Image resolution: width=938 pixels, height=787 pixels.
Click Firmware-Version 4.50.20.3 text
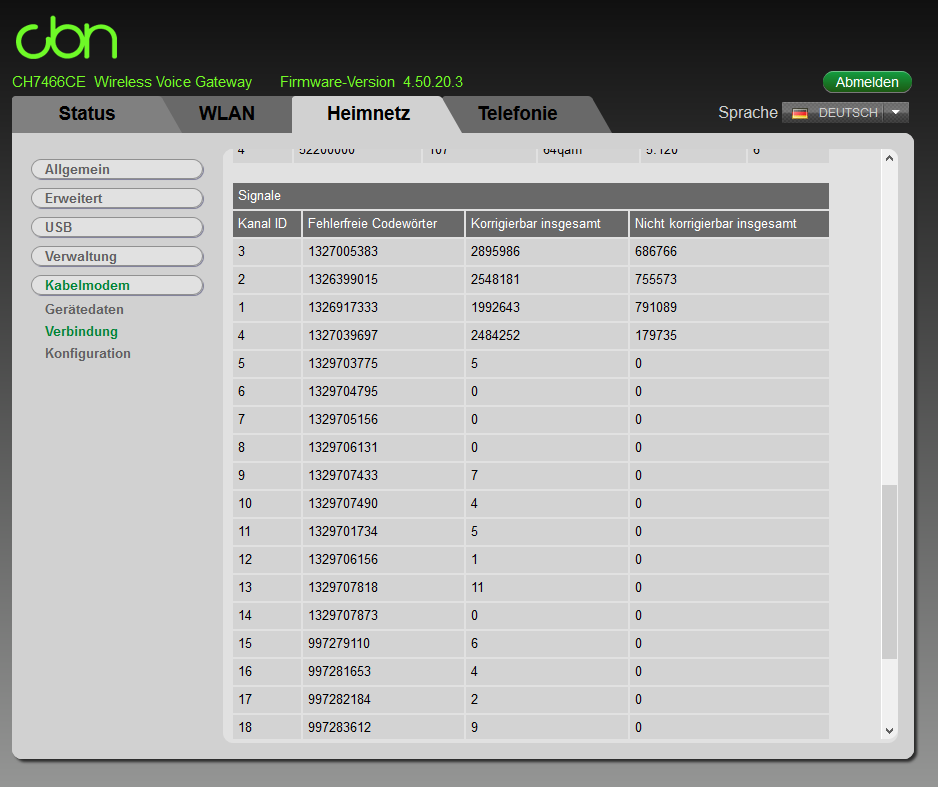tap(371, 82)
